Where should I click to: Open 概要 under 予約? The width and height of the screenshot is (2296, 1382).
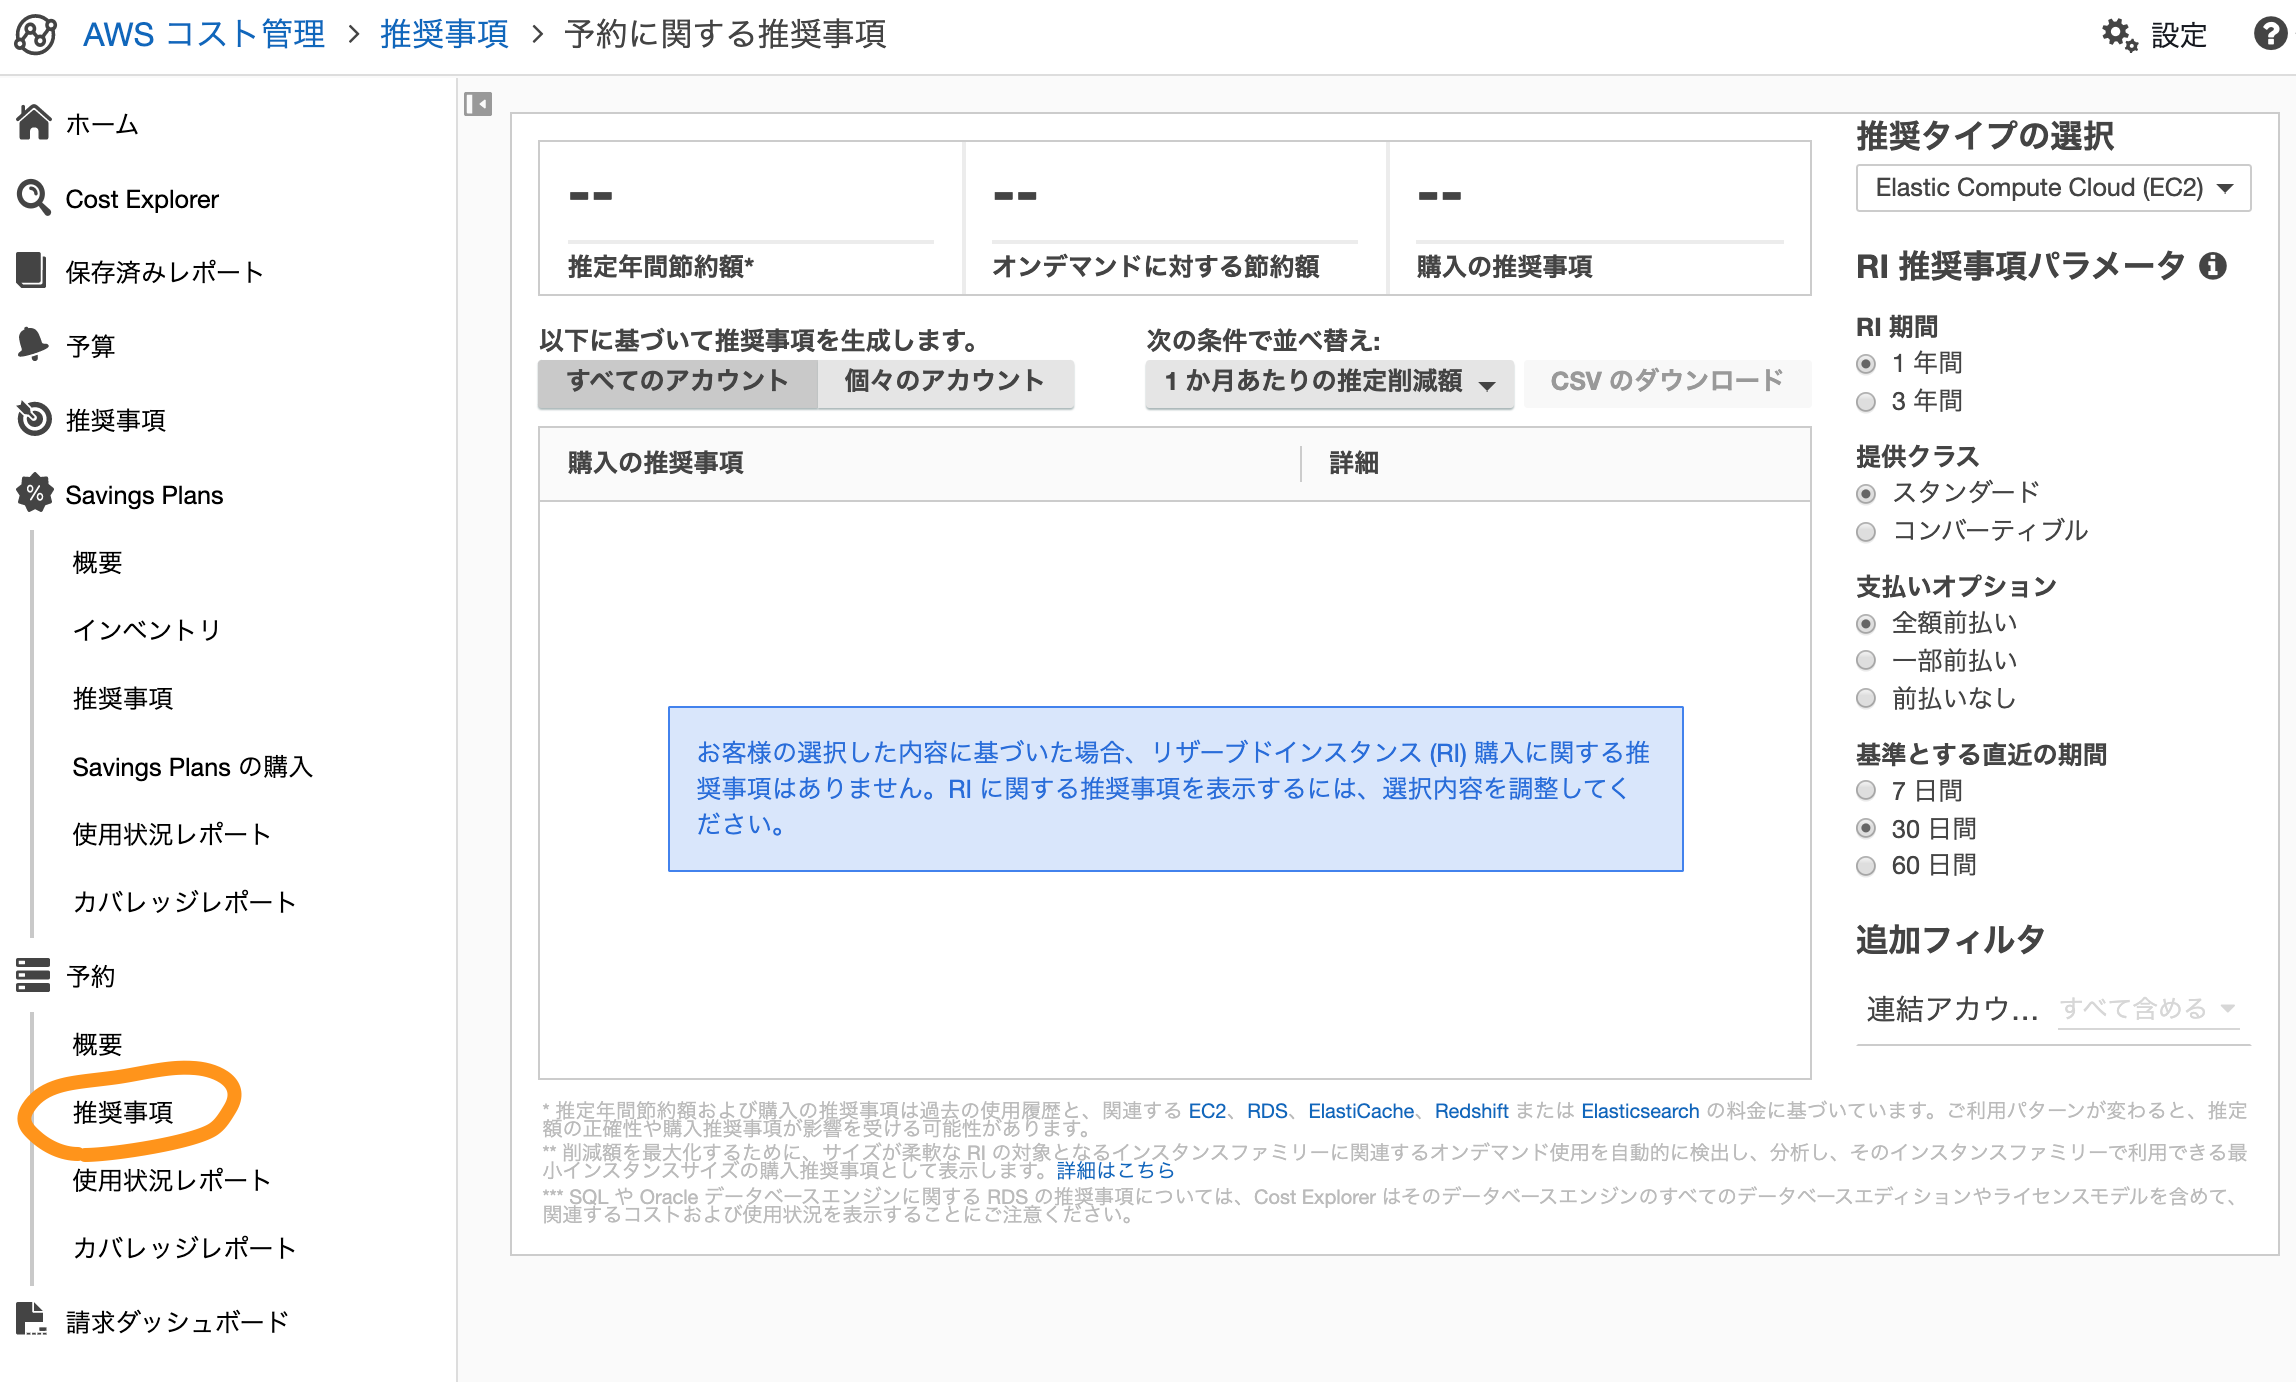98,1044
